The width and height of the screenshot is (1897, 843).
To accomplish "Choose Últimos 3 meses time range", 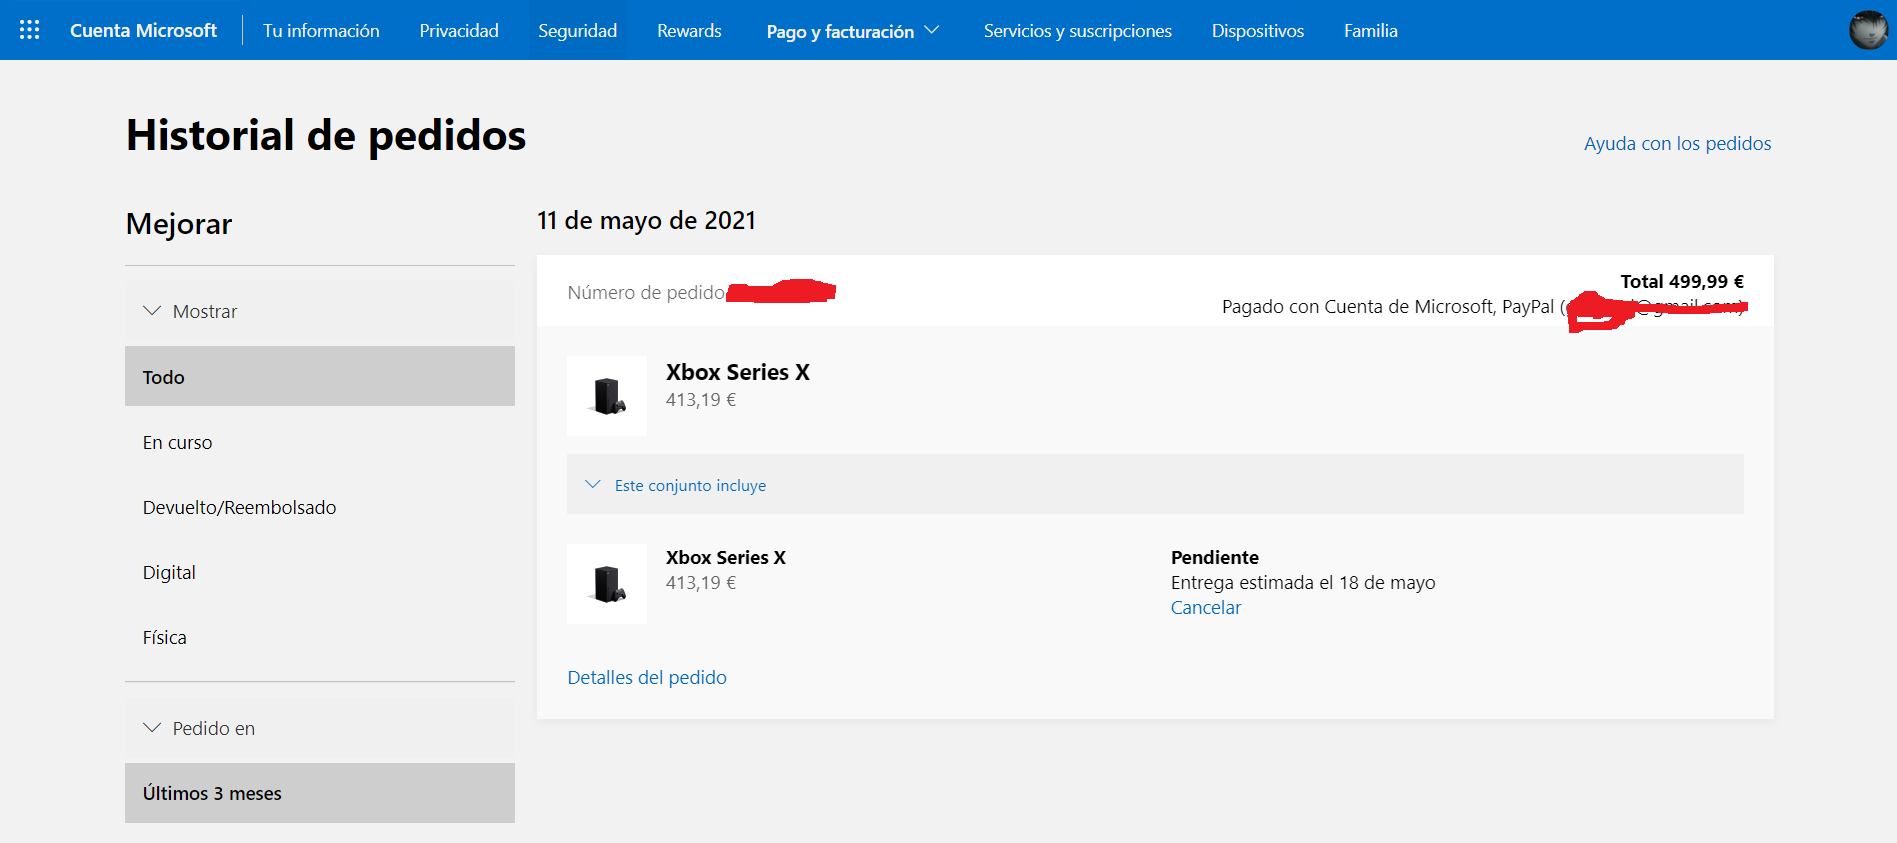I will pos(212,793).
